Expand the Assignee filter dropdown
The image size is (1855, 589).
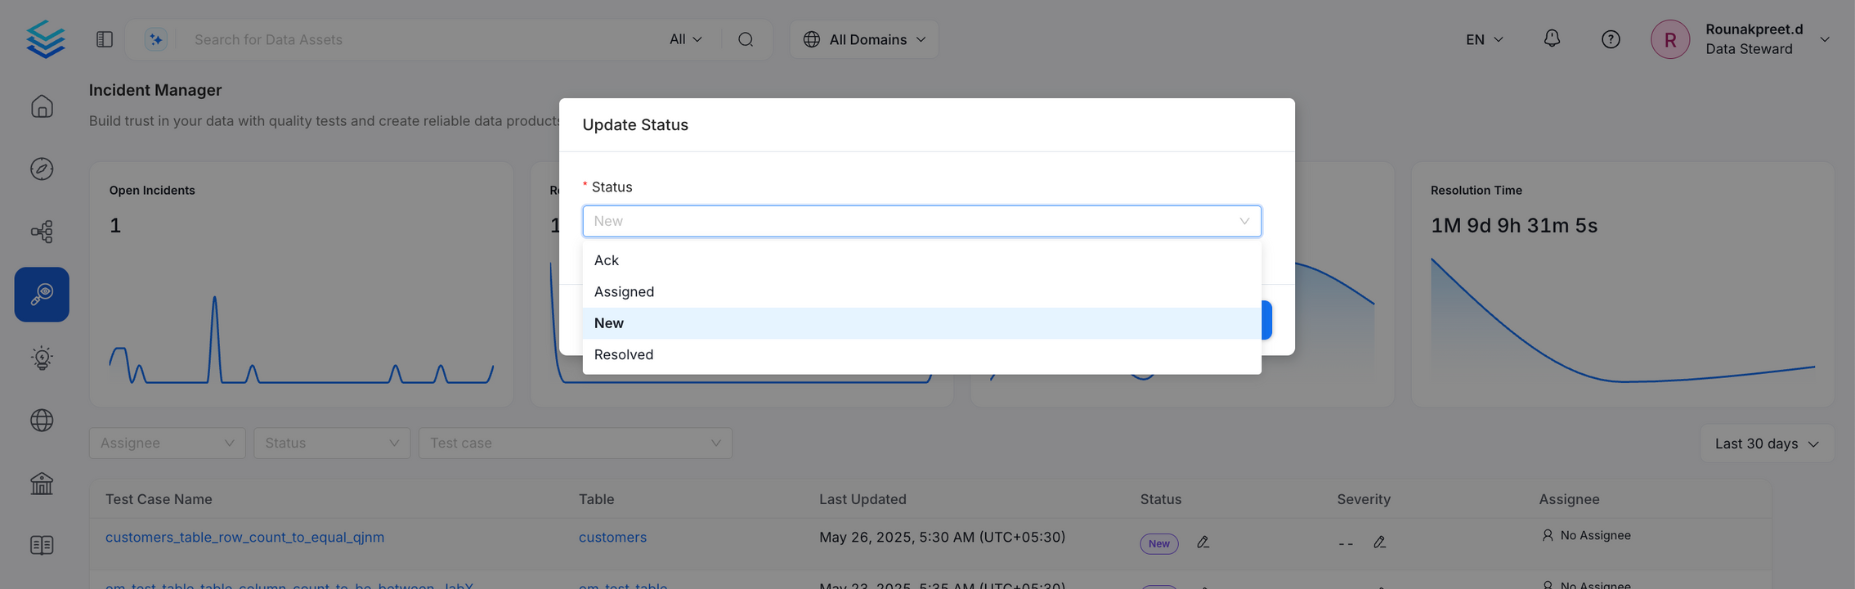[x=167, y=443]
